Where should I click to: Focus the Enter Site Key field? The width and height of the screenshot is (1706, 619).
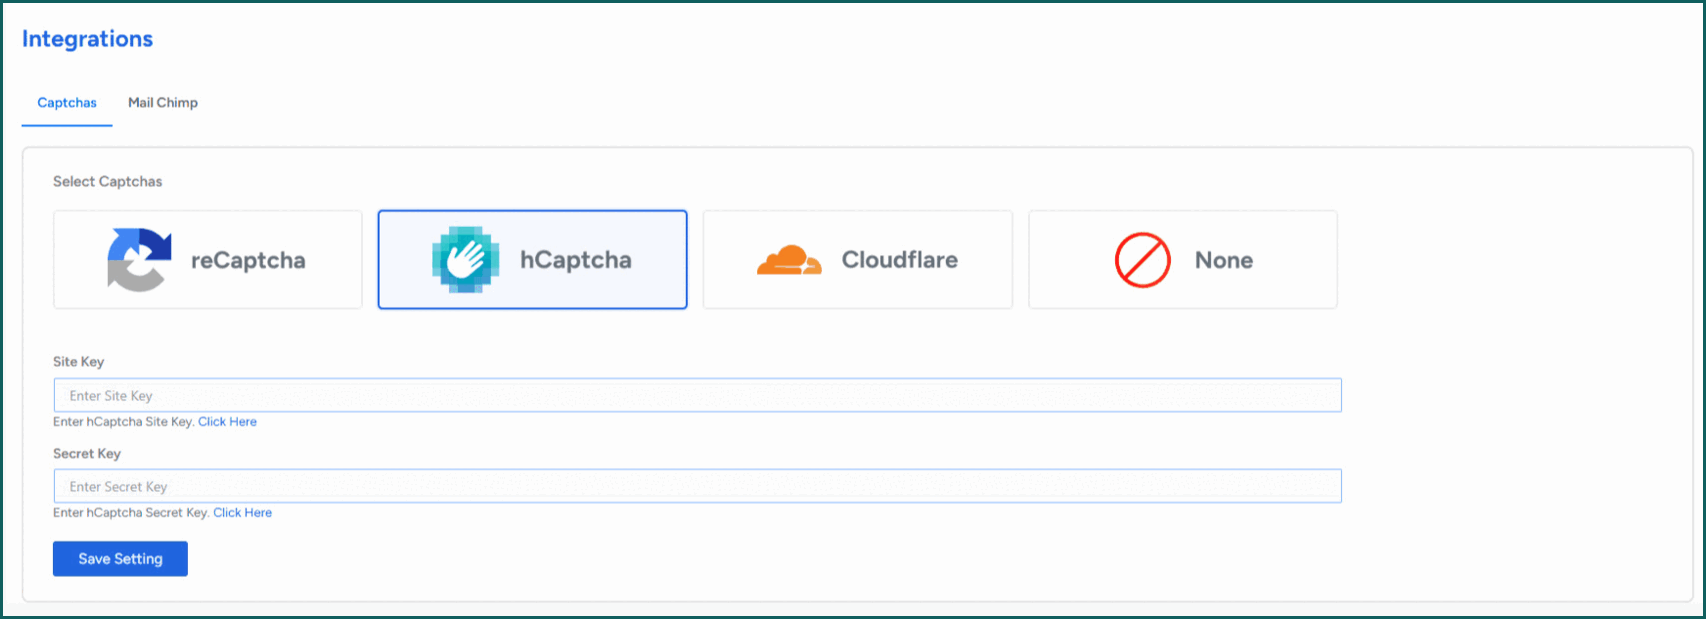(697, 395)
